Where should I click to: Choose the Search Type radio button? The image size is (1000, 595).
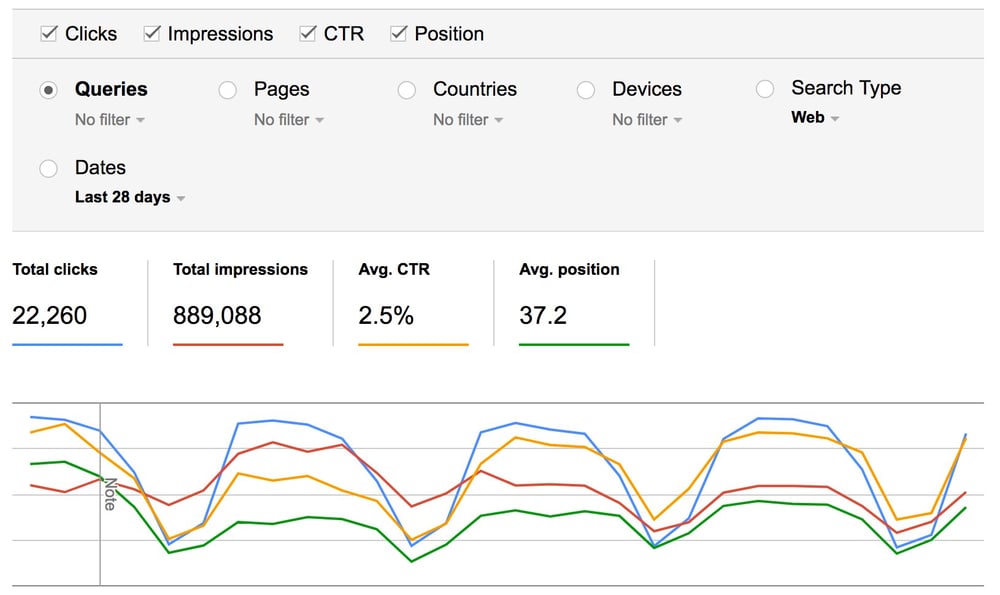764,90
